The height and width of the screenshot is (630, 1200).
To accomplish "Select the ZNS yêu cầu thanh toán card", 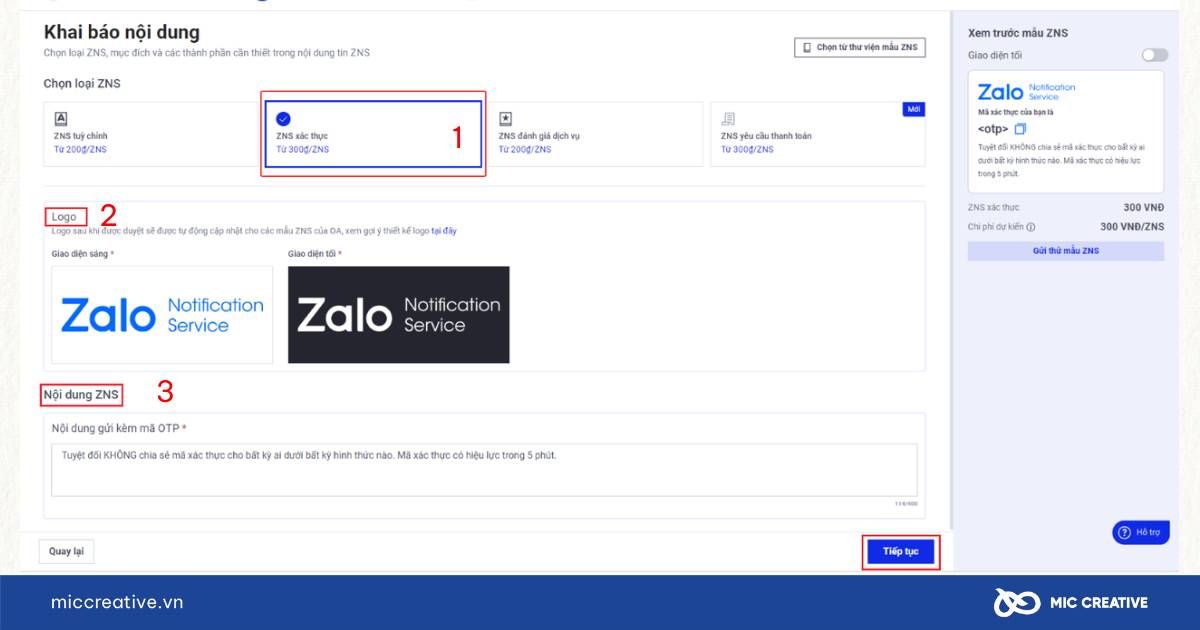I will point(818,133).
